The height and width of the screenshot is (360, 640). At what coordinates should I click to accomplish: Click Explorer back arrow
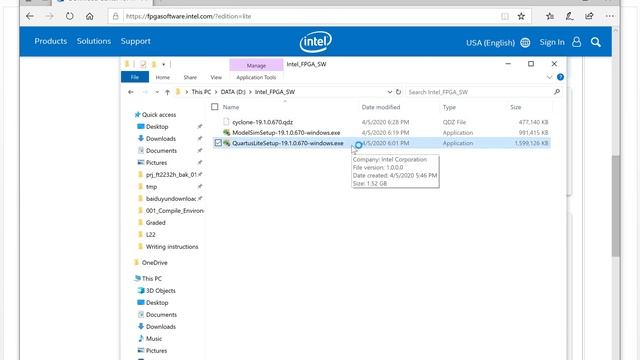click(x=131, y=92)
